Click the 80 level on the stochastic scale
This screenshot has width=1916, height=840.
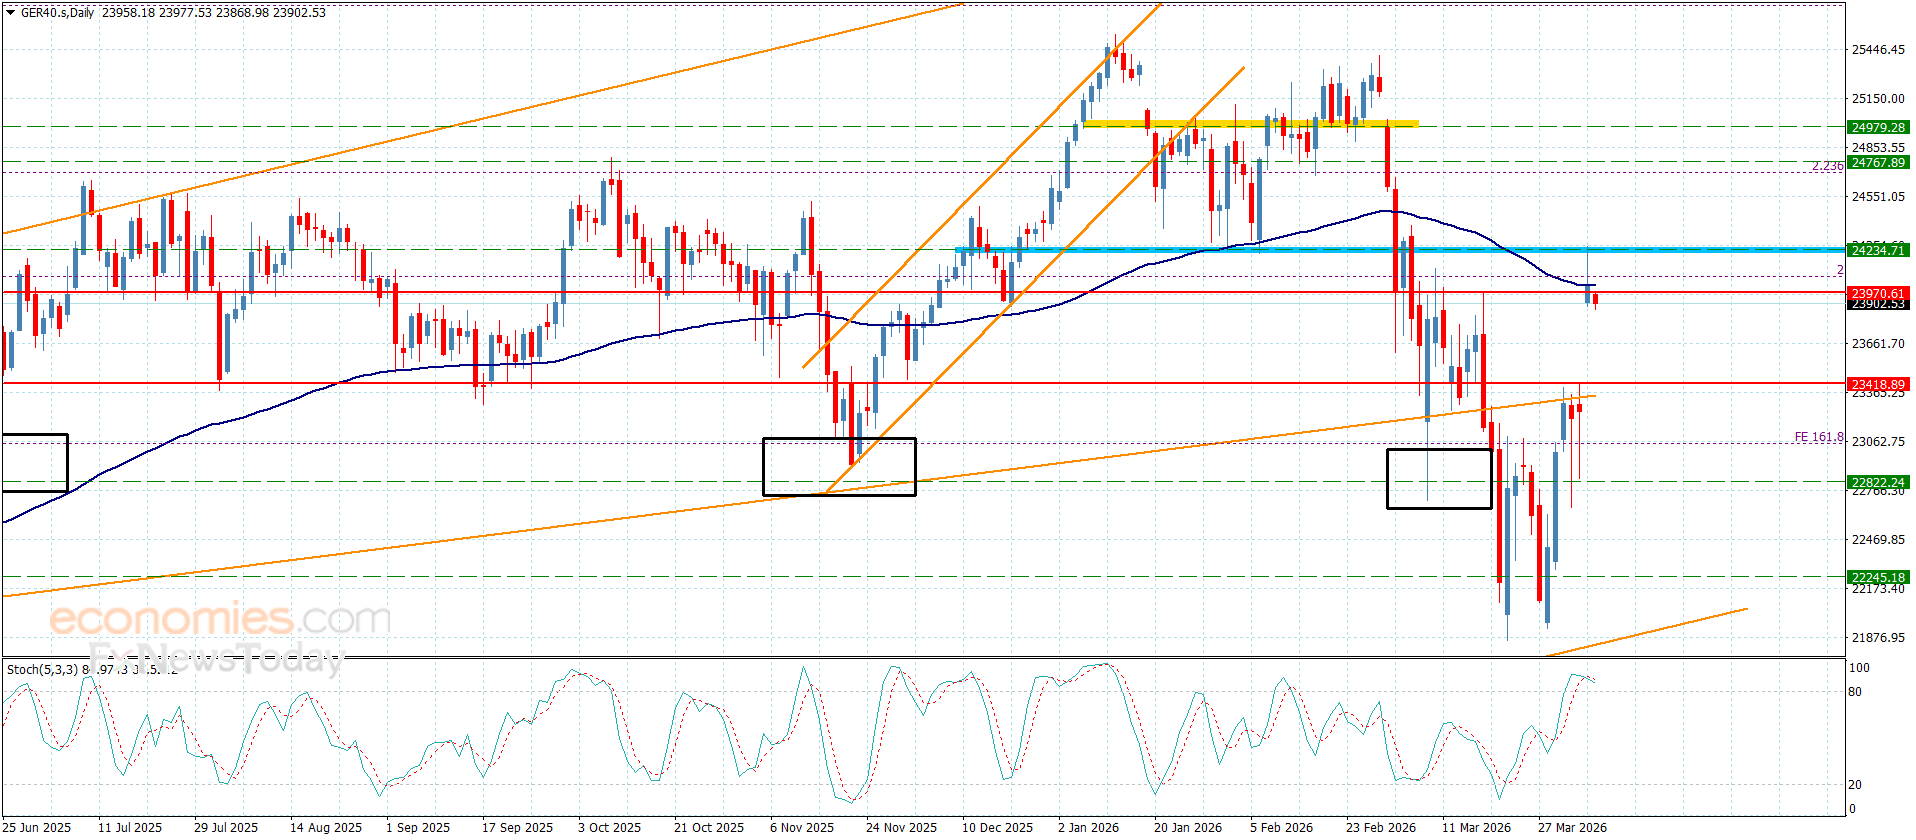1855,692
